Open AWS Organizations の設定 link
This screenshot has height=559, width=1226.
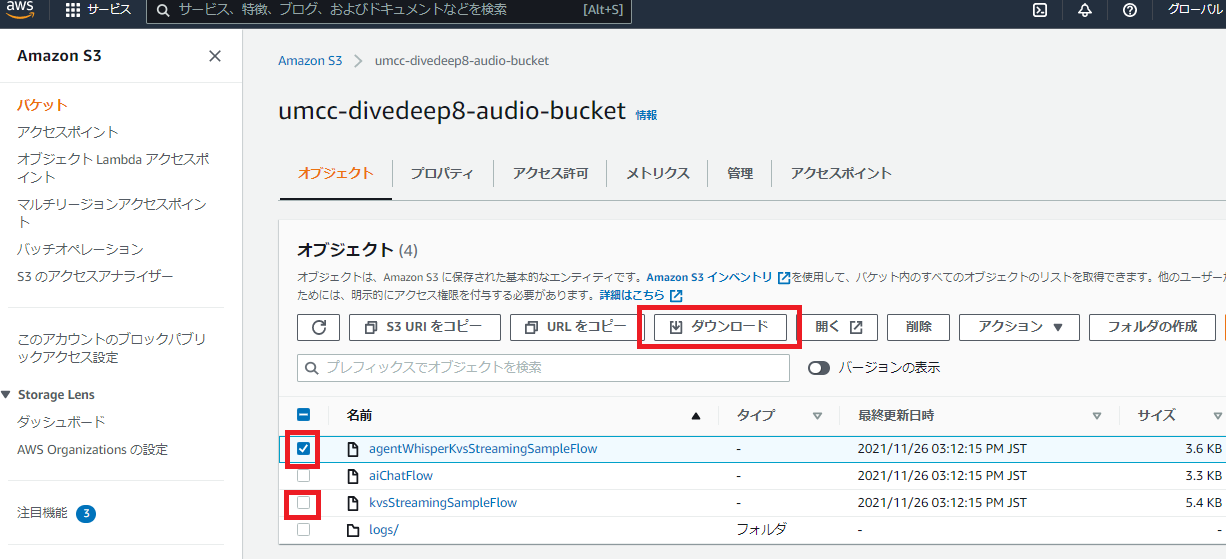coord(92,450)
